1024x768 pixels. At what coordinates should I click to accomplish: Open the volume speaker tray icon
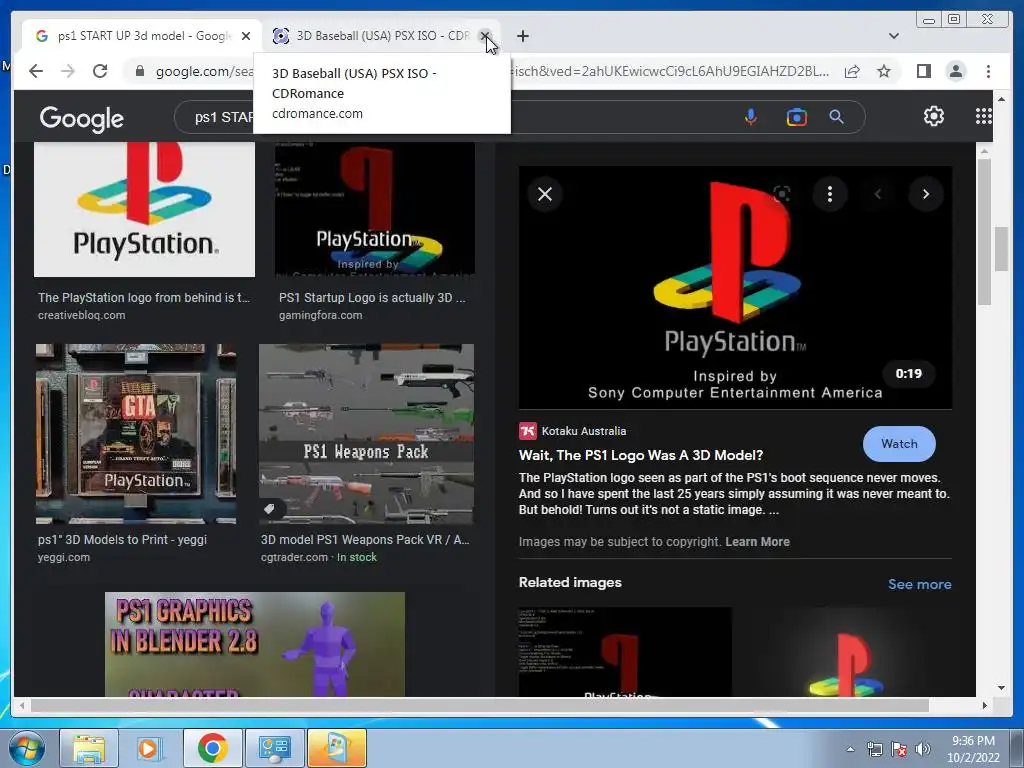923,749
